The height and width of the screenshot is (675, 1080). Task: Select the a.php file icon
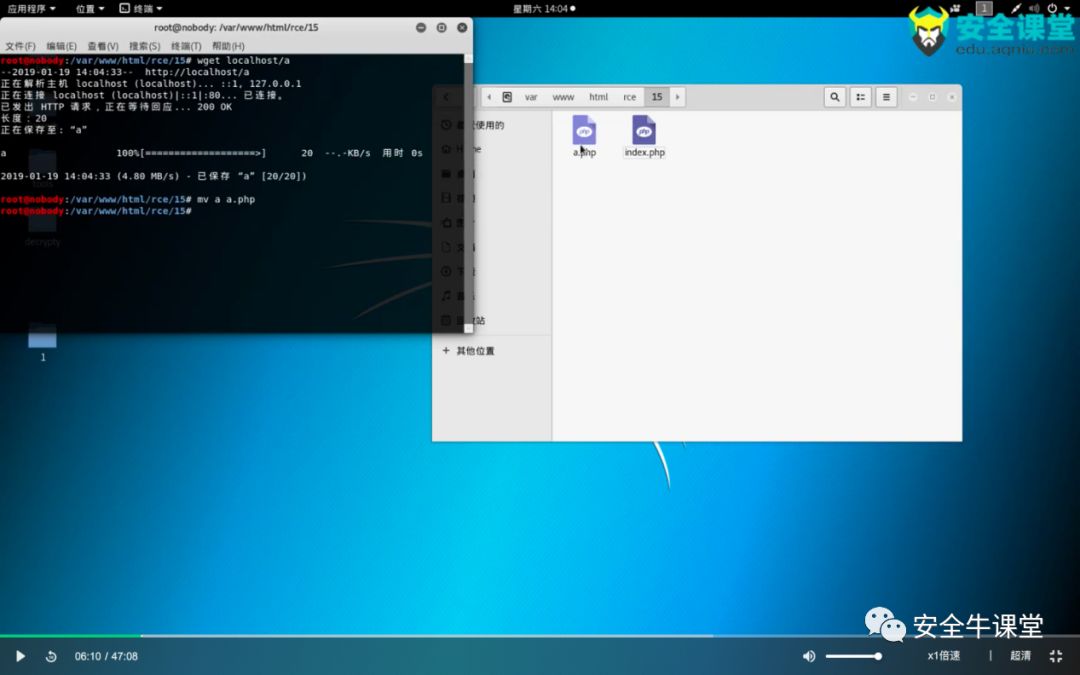(584, 130)
